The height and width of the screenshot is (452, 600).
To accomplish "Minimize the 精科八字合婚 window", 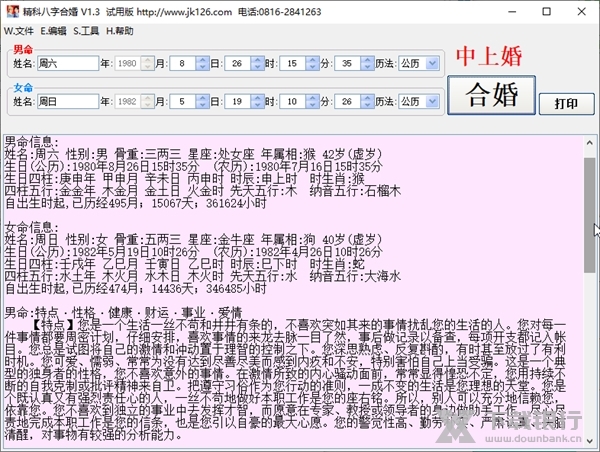I will [x=512, y=12].
